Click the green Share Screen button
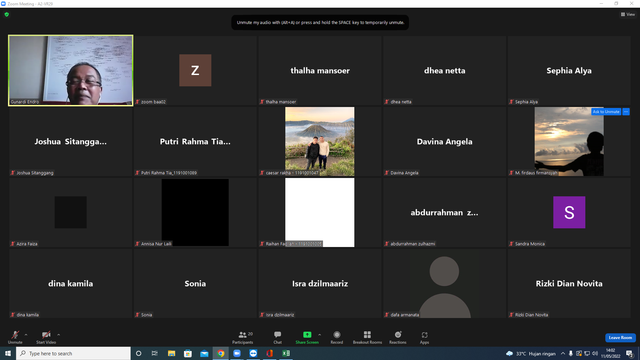The height and width of the screenshot is (360, 640). [x=307, y=337]
